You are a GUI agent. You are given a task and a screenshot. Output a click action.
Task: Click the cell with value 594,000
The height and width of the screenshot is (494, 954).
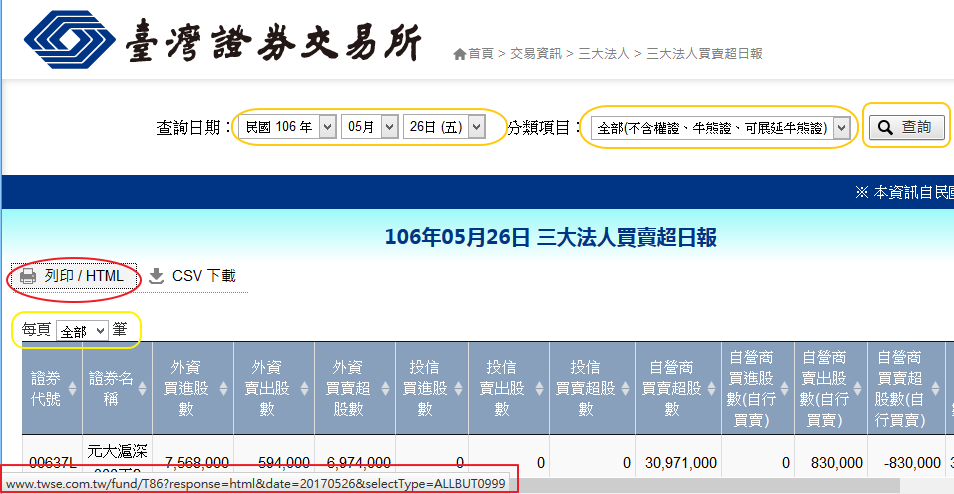[x=284, y=464]
